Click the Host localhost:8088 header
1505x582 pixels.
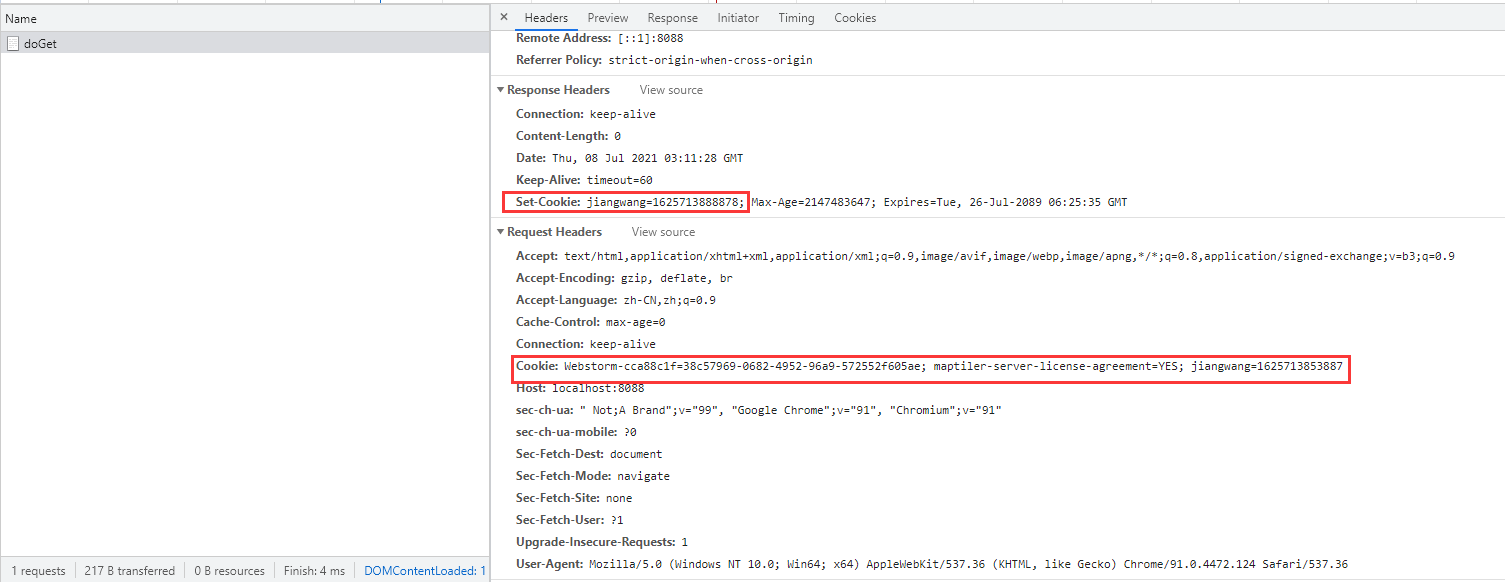pos(580,388)
